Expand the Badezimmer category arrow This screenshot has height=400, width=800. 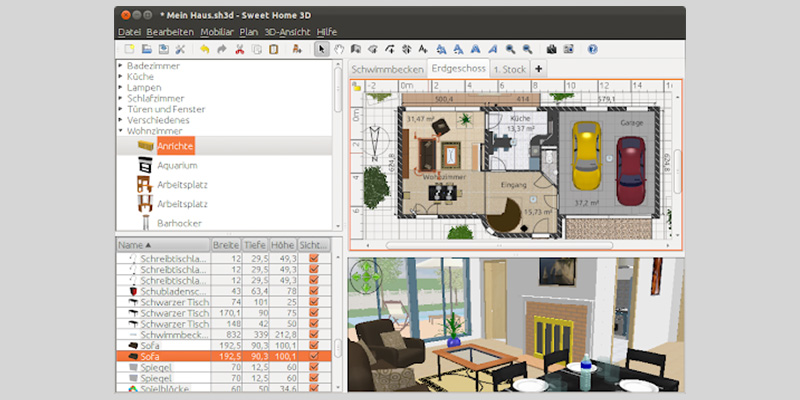tap(121, 65)
